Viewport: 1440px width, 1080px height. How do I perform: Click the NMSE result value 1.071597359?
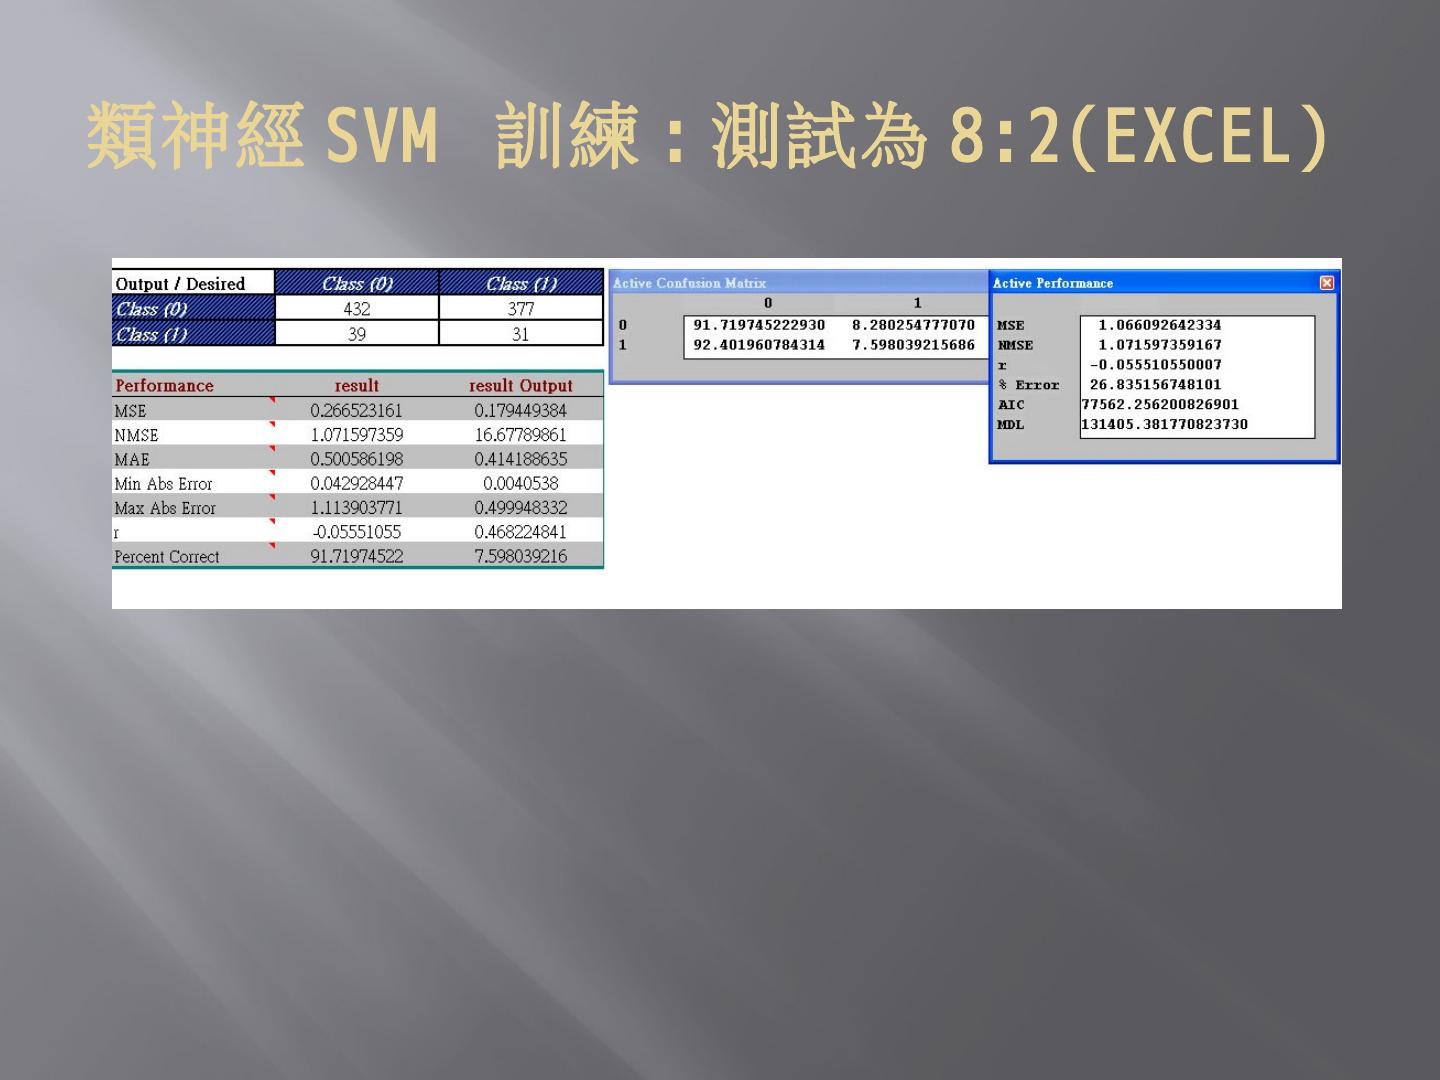tap(357, 435)
